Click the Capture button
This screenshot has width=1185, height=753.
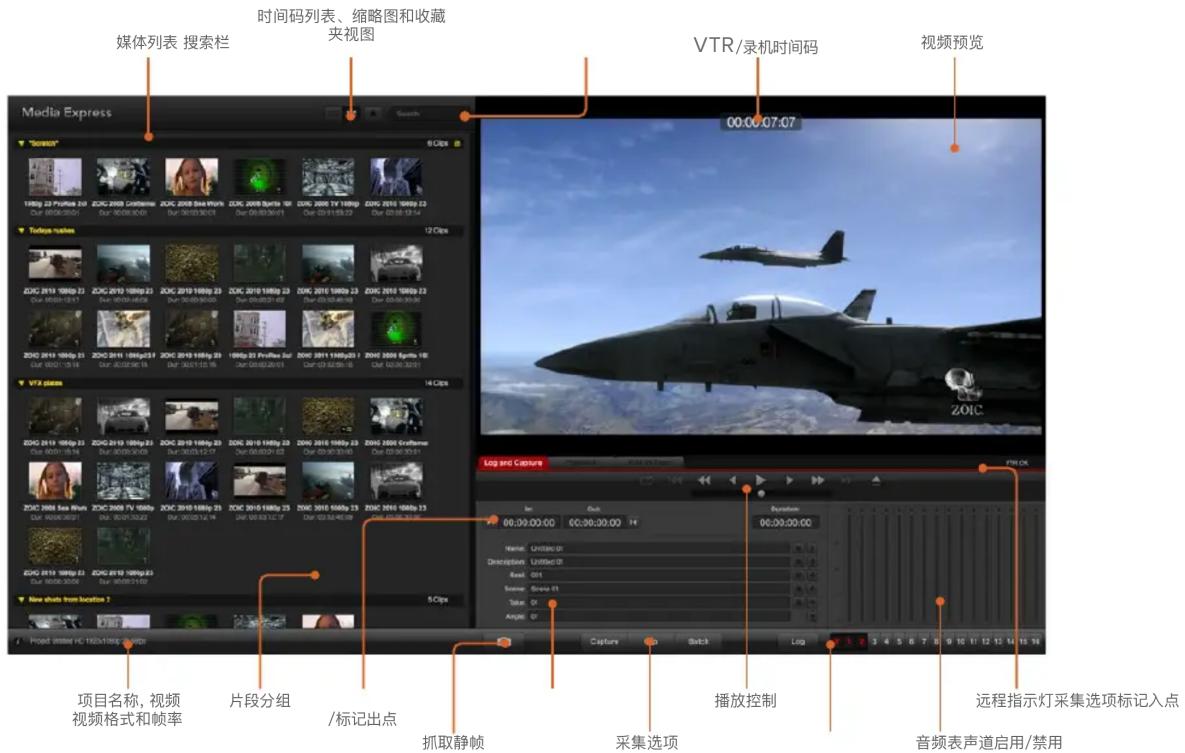605,642
